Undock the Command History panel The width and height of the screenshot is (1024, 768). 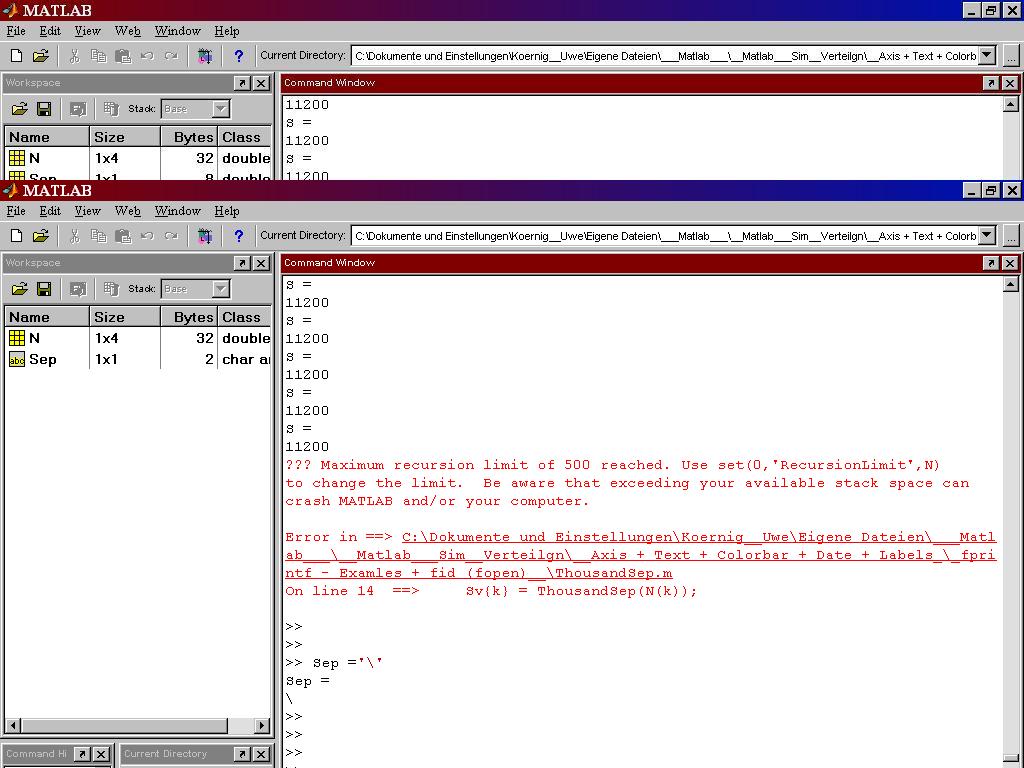coord(82,754)
